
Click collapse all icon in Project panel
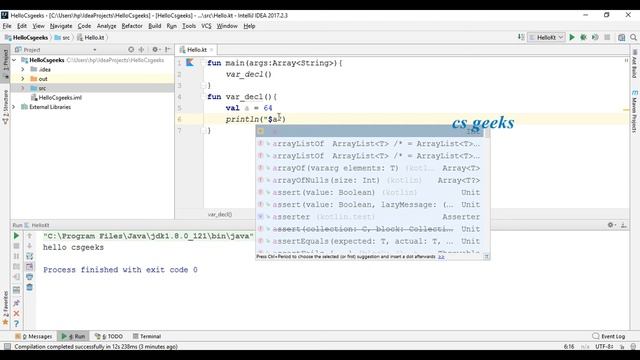tap(142, 49)
